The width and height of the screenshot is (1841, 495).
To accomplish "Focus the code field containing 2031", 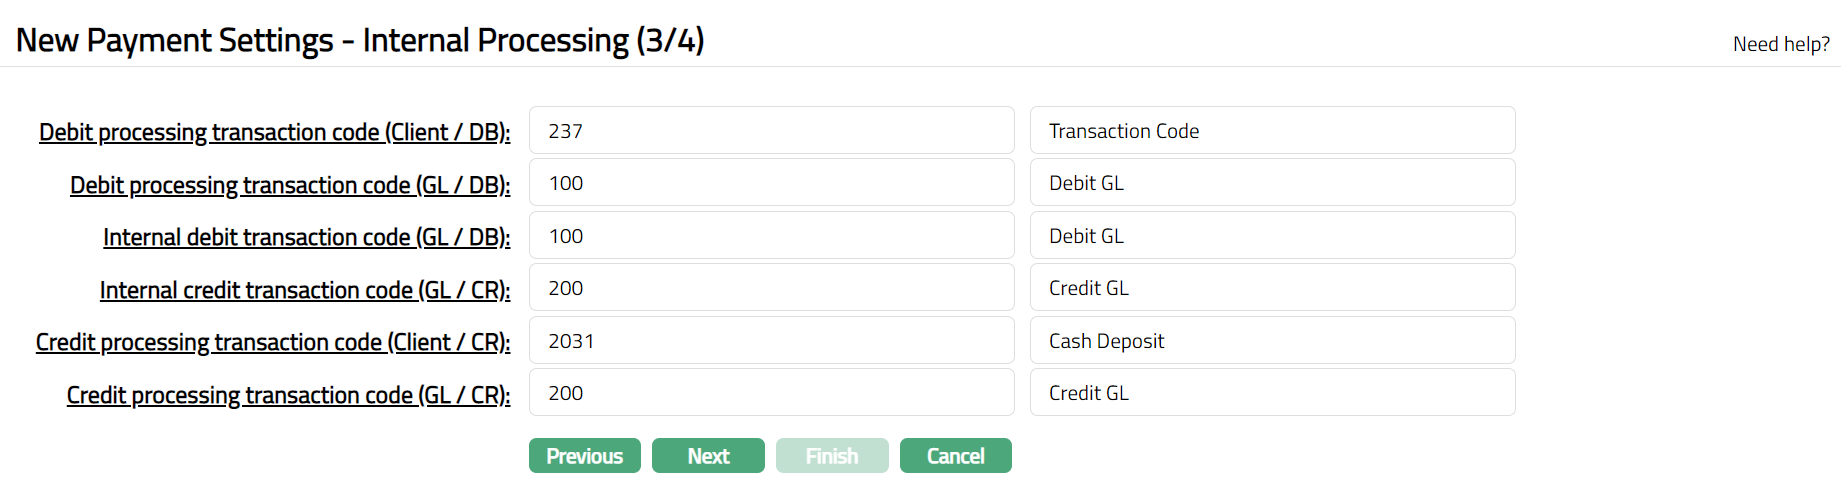I will tap(771, 341).
